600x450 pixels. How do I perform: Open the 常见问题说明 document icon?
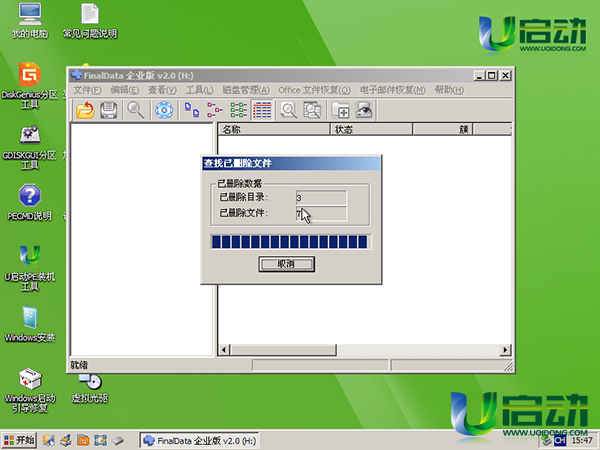[x=90, y=21]
